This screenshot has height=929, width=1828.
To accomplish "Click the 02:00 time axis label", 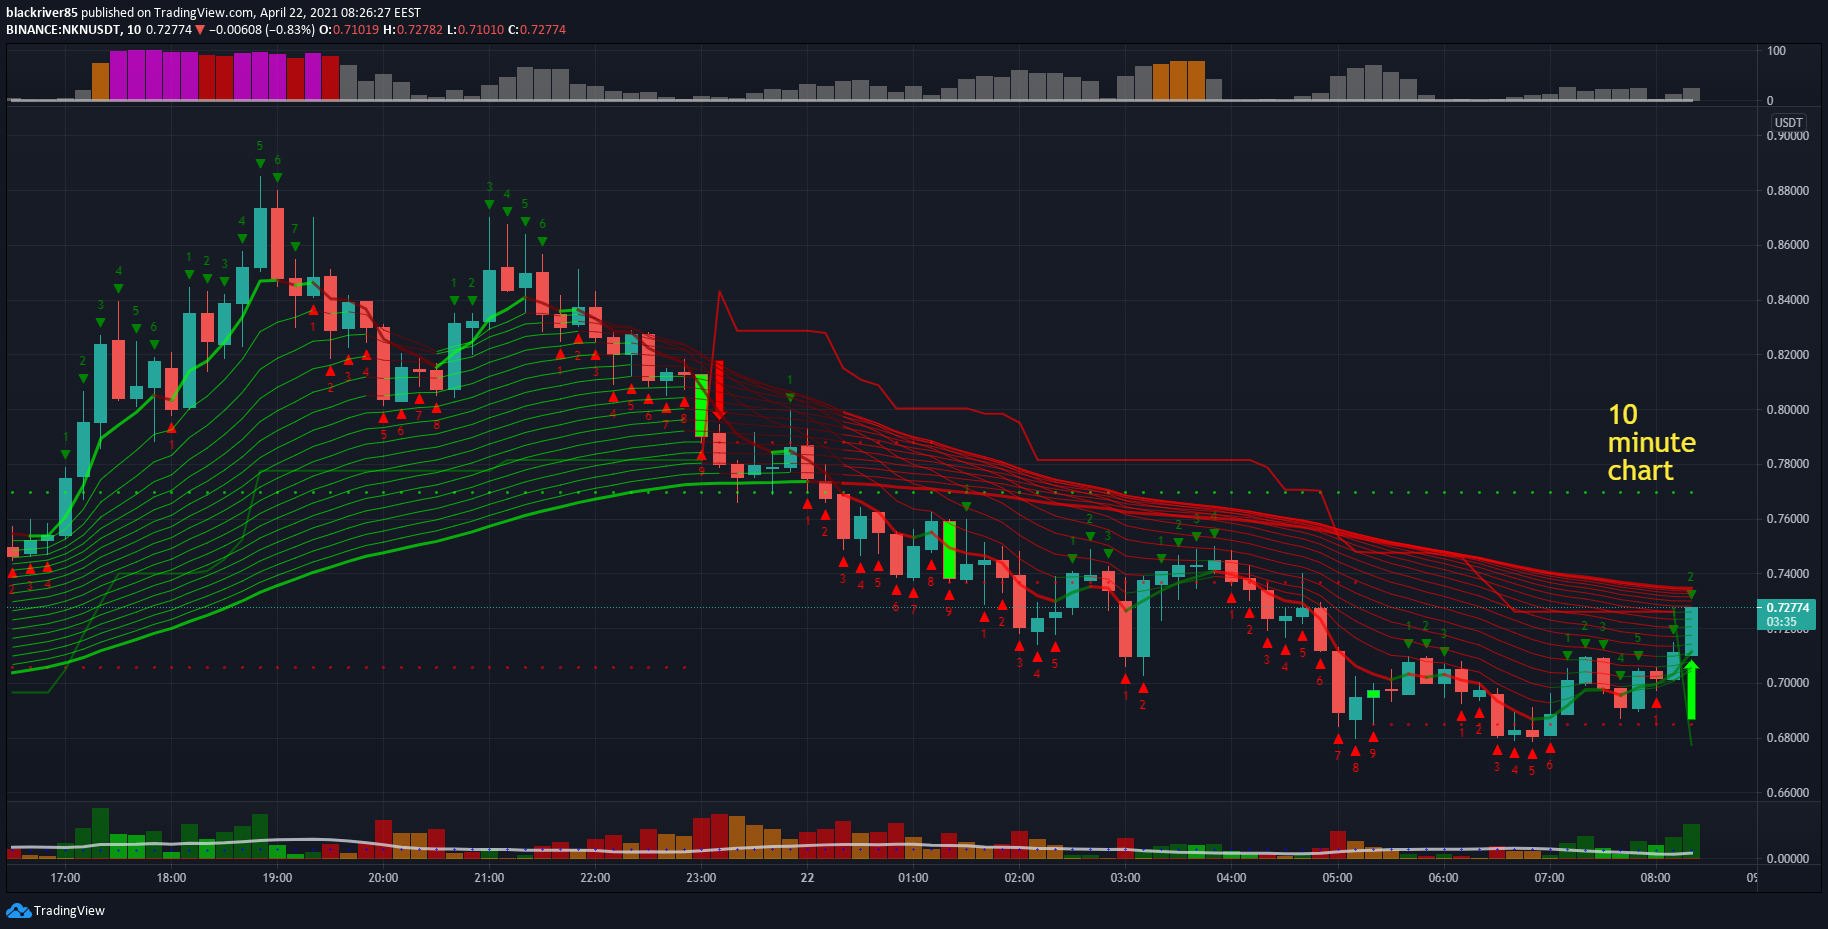I will coord(1019,878).
